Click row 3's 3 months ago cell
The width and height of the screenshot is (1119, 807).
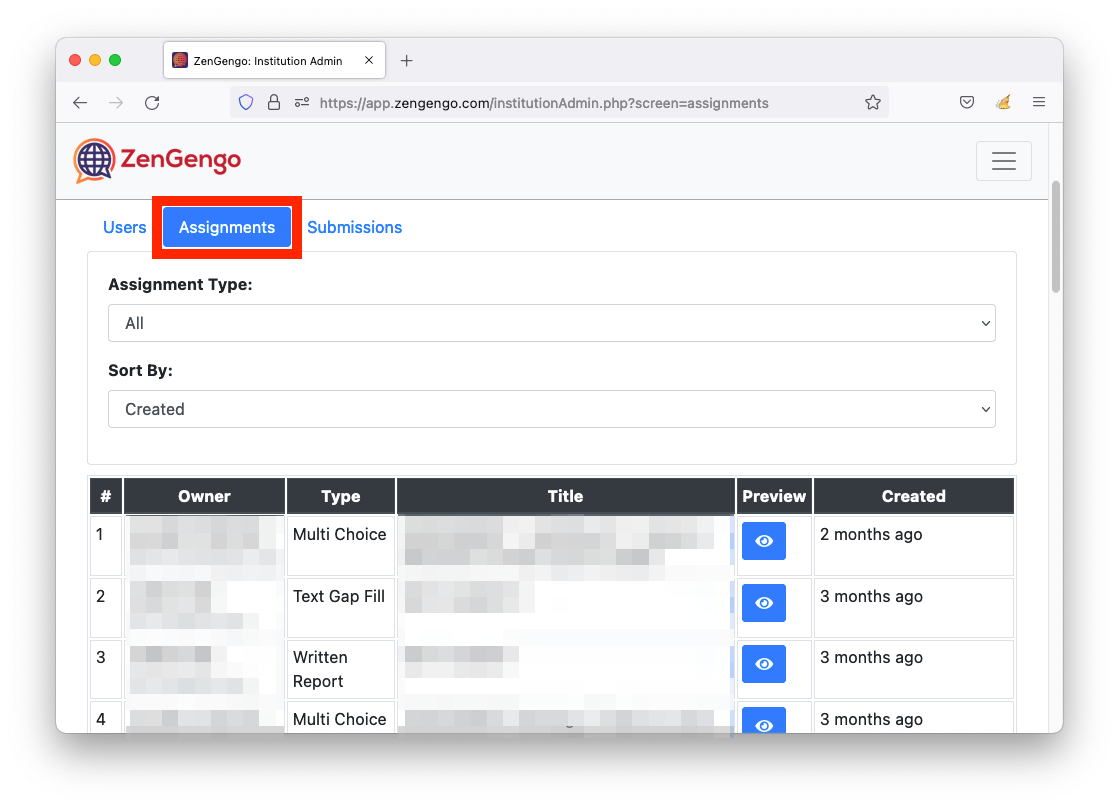tap(913, 669)
